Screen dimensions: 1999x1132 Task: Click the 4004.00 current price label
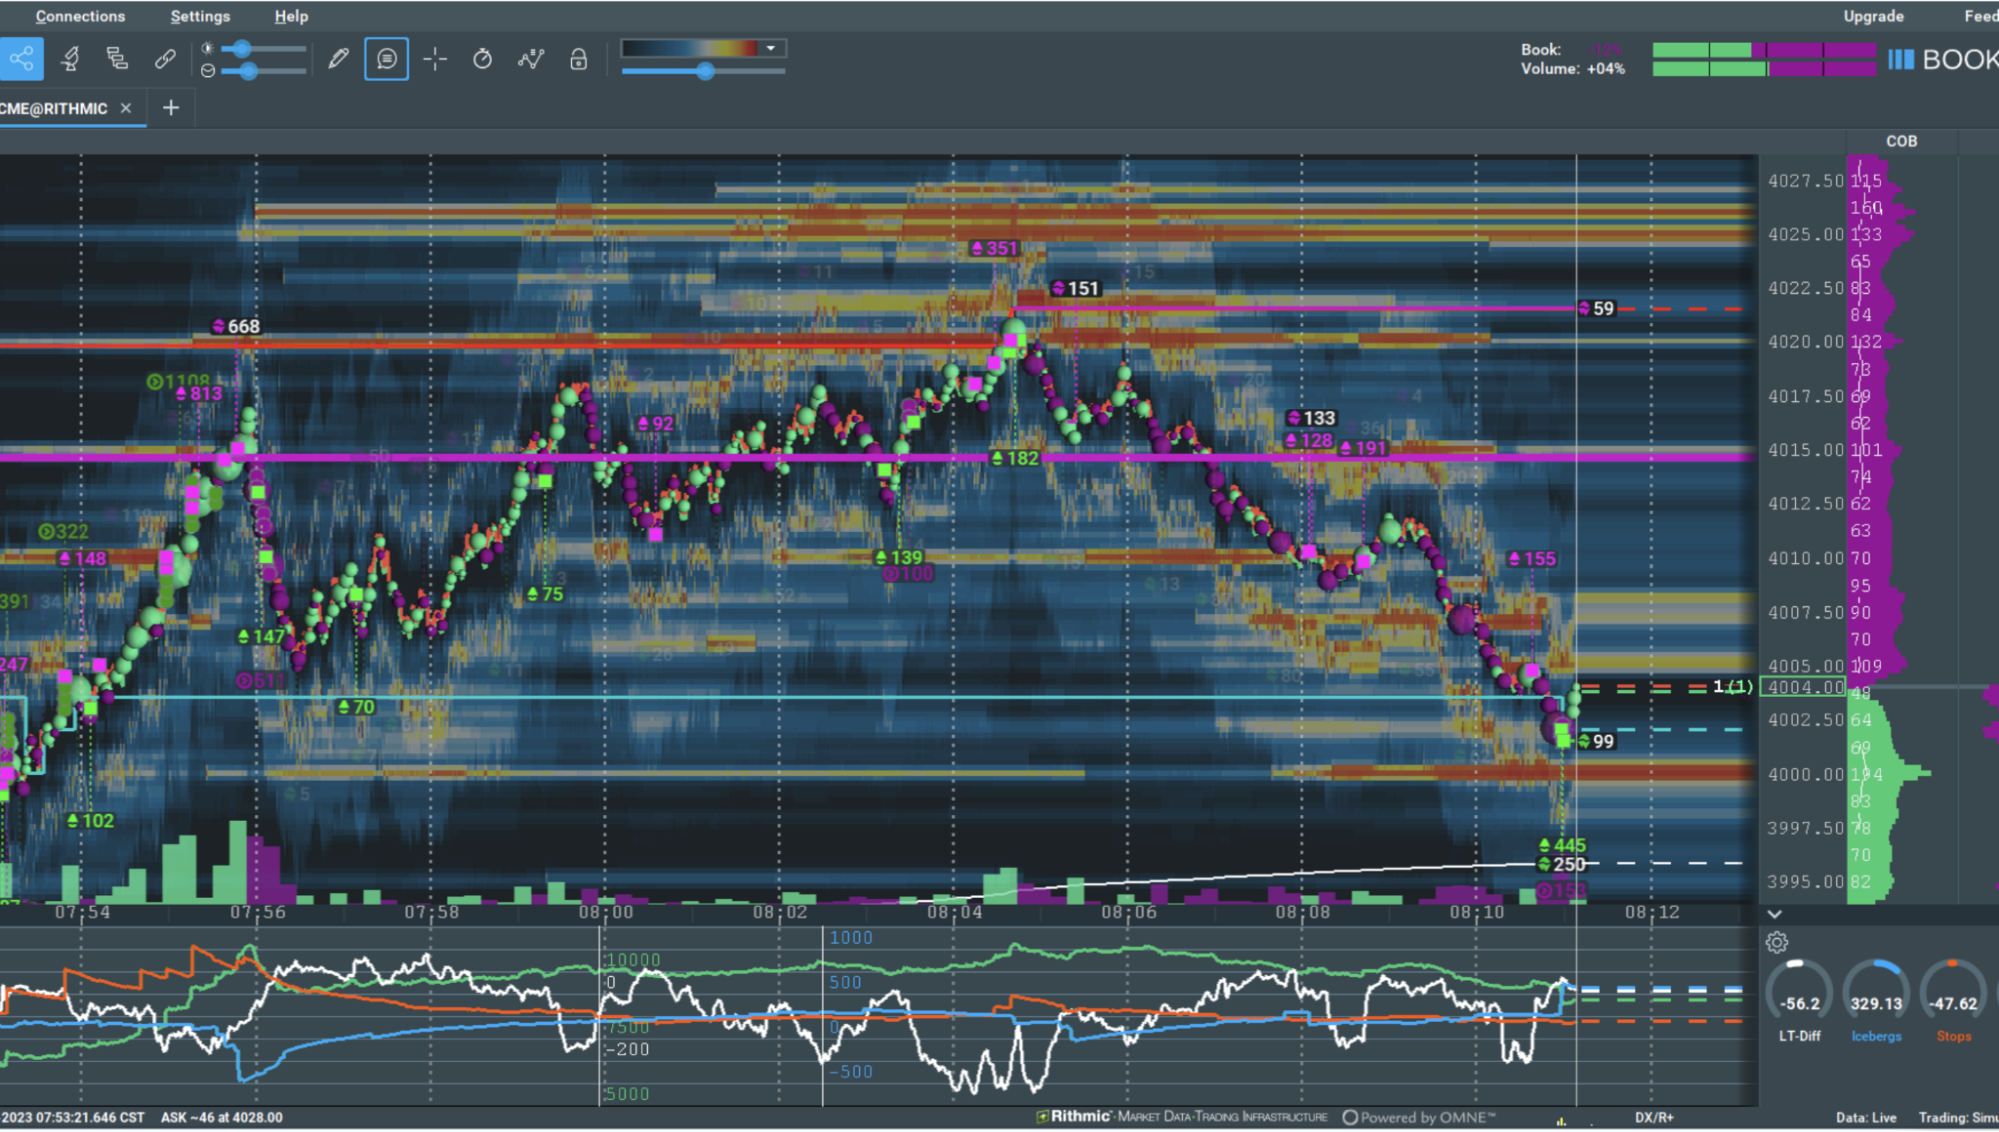[1804, 687]
